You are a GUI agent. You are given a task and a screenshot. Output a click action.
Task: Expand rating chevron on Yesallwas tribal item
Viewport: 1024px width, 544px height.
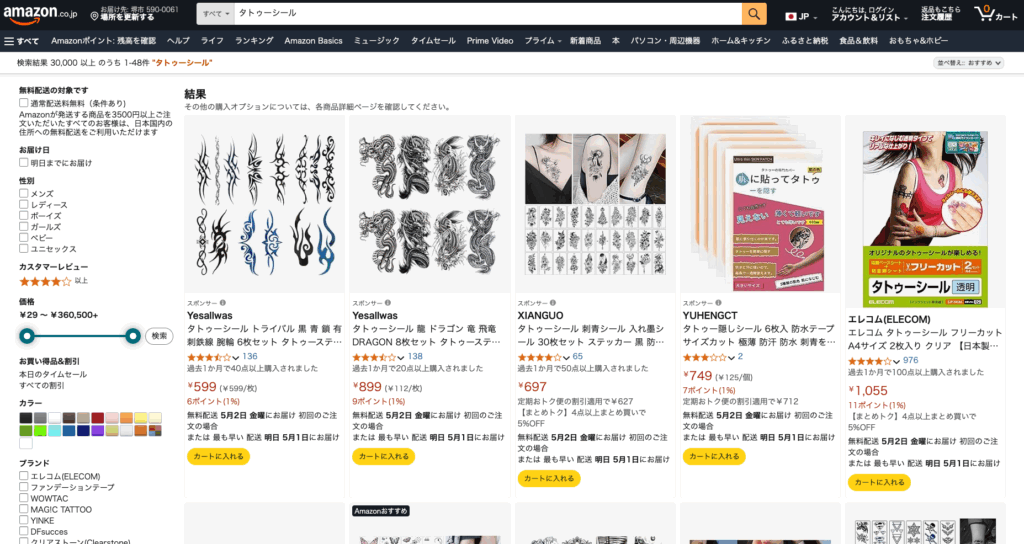[x=236, y=358]
